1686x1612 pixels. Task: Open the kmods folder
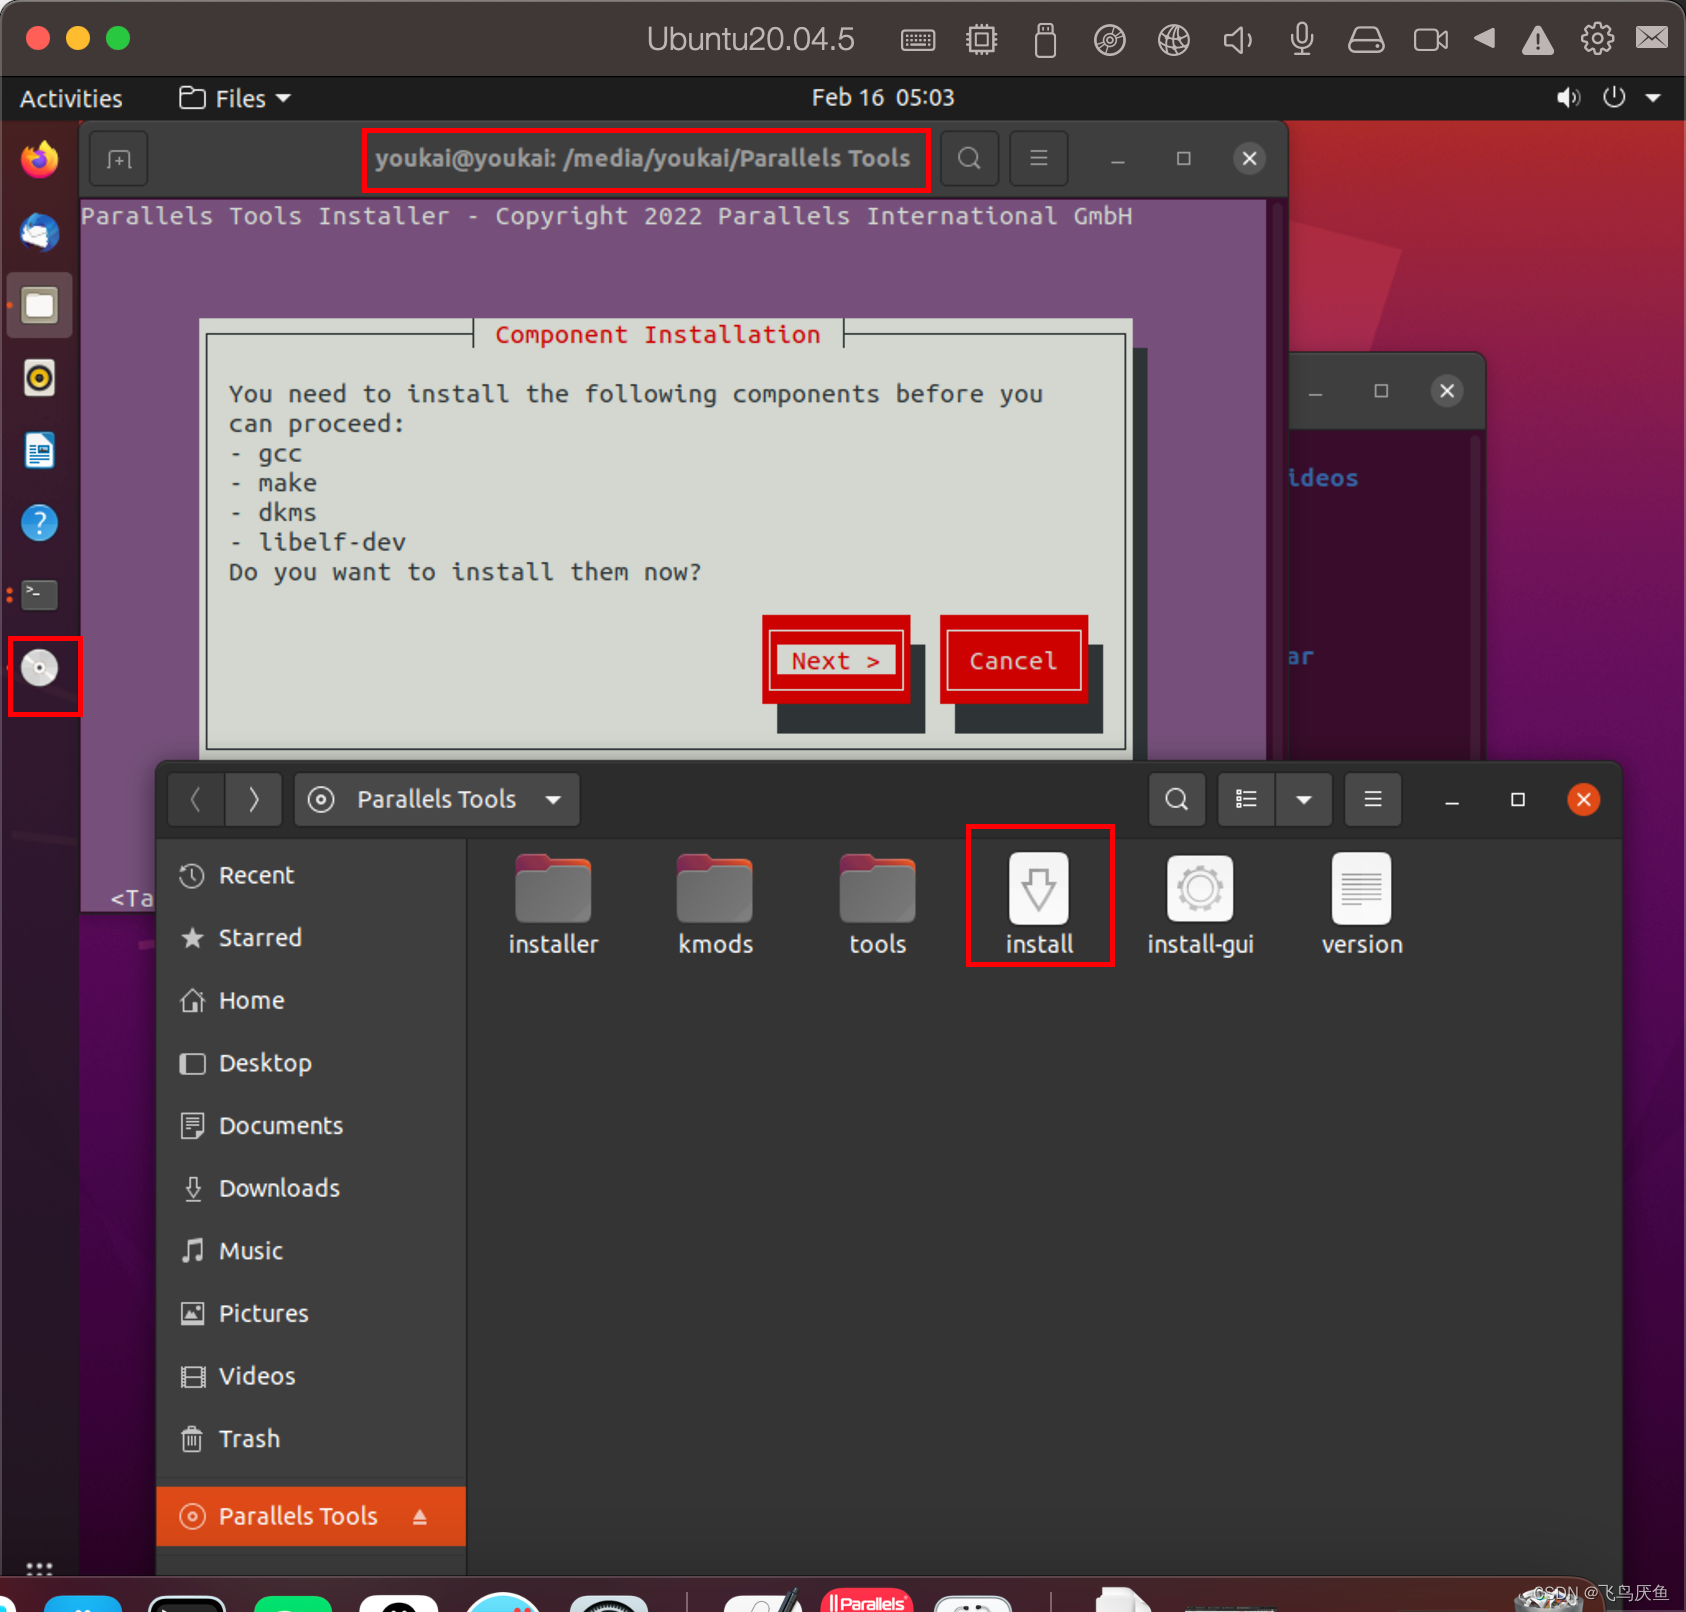[715, 905]
